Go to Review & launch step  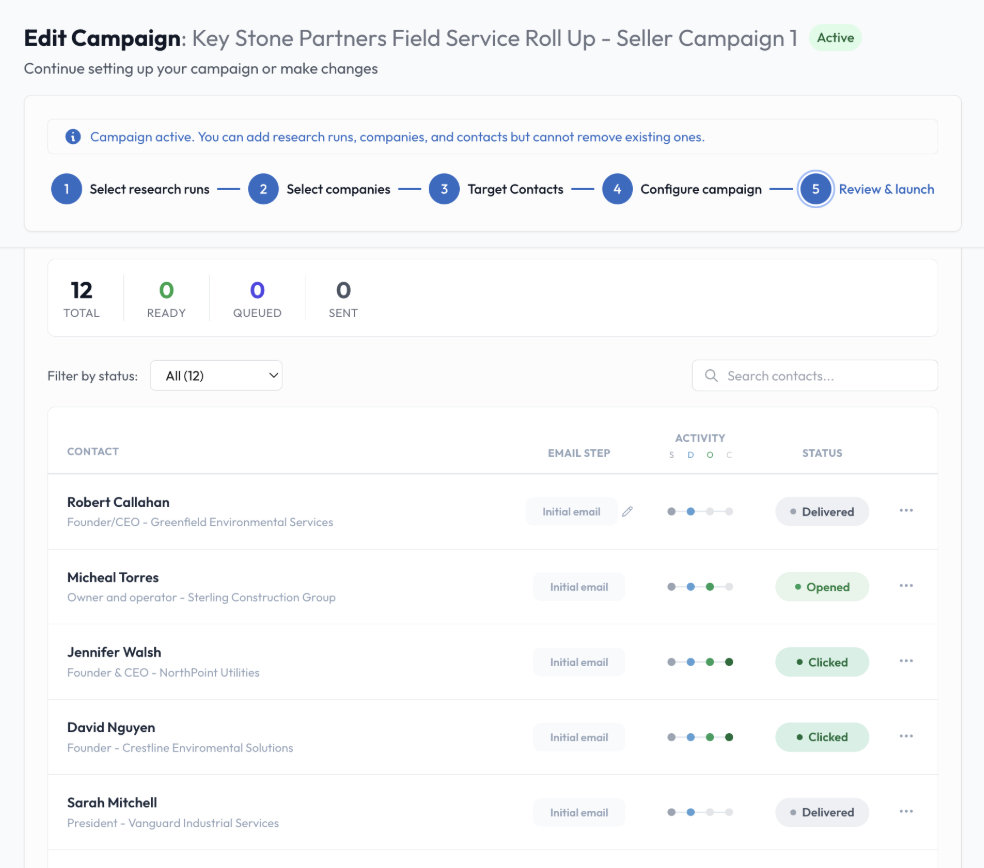pos(886,189)
